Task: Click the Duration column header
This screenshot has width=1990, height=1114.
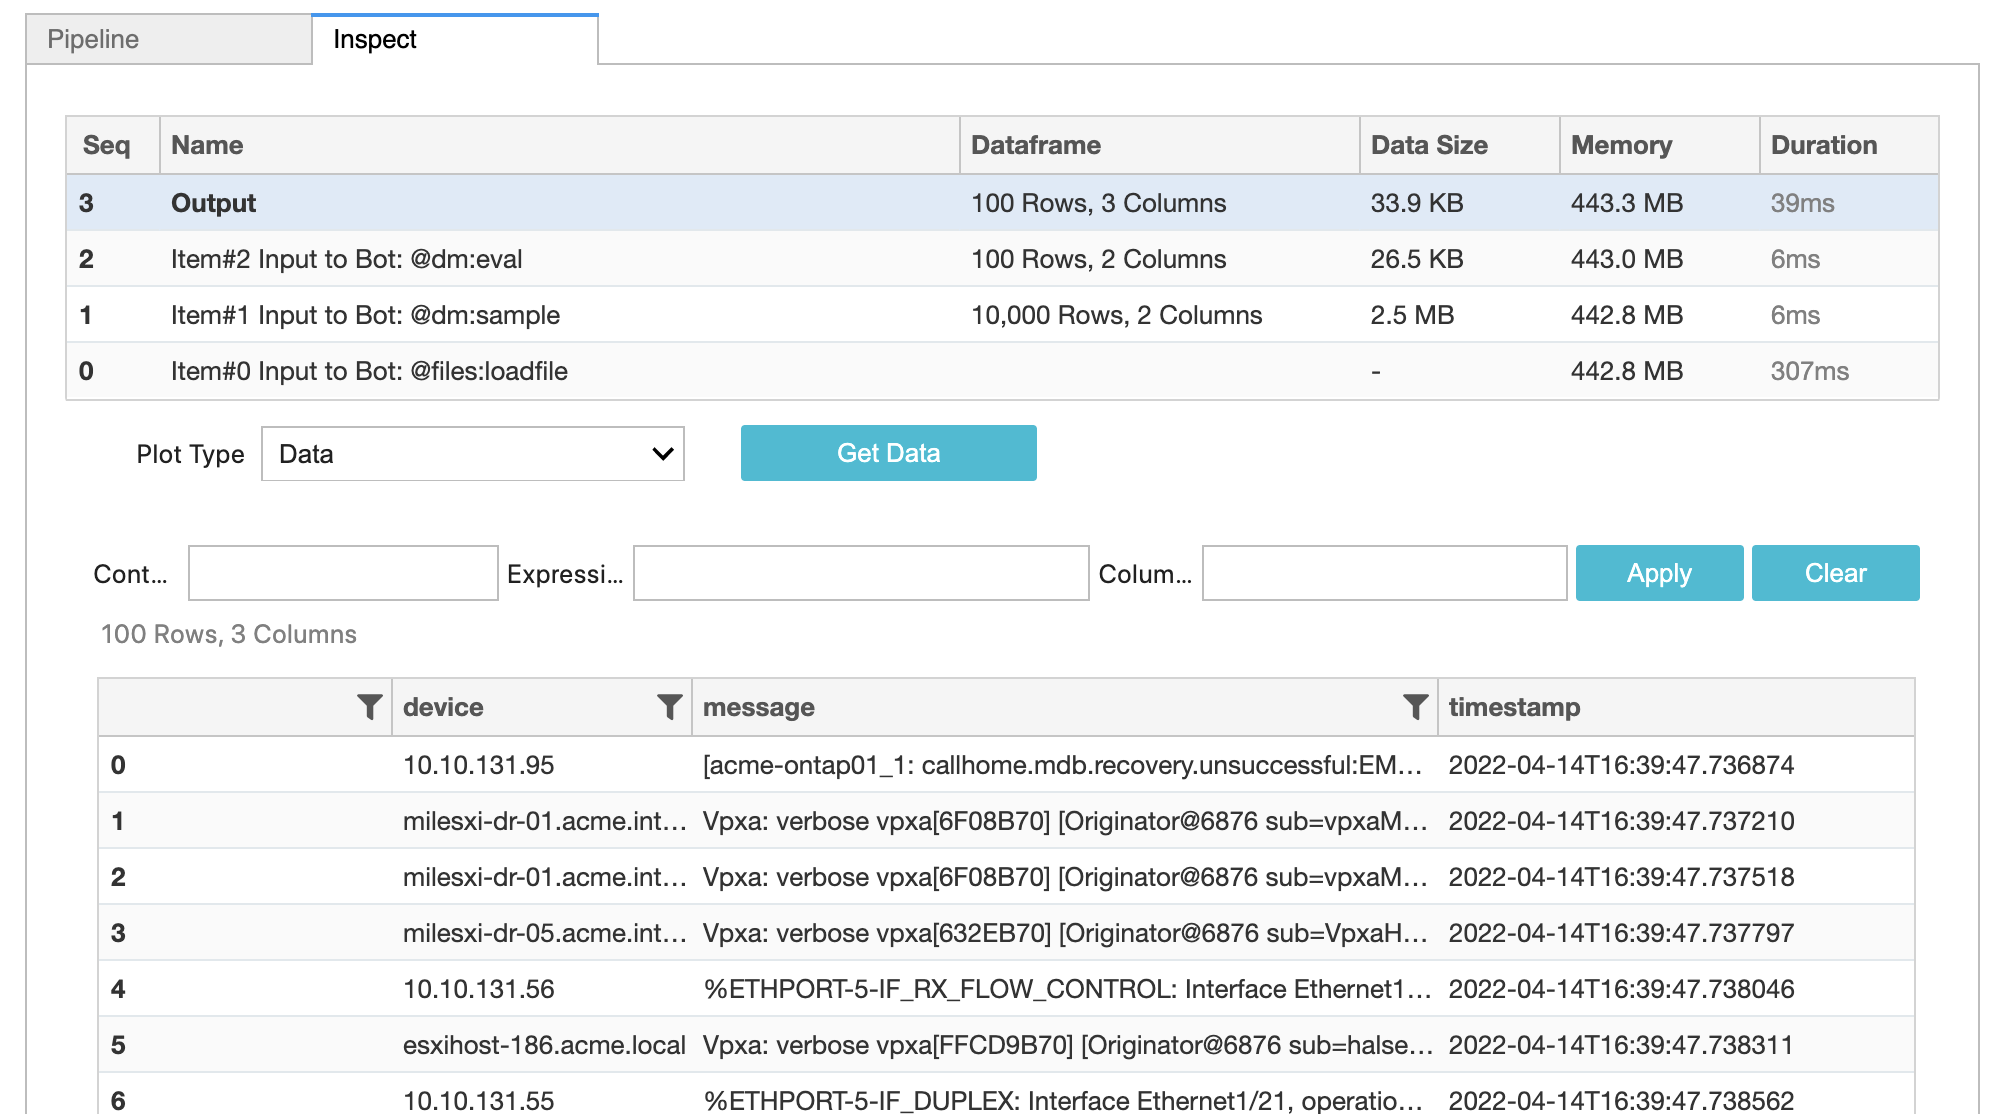Action: (1823, 145)
